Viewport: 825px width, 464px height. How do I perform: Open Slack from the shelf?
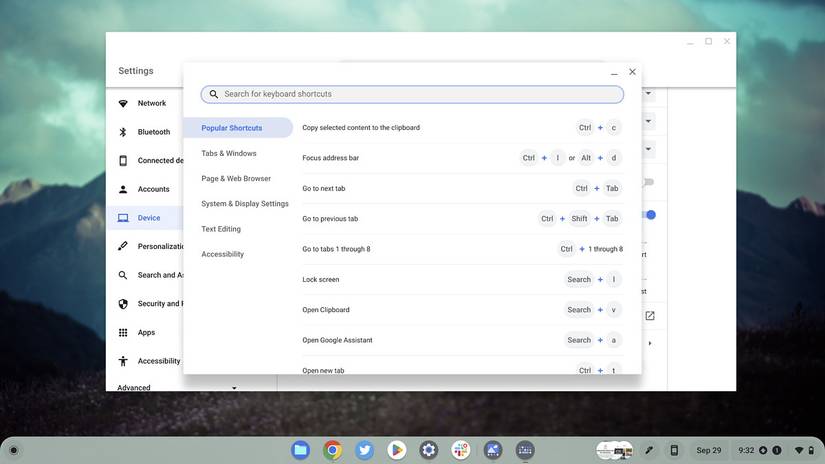click(x=461, y=450)
